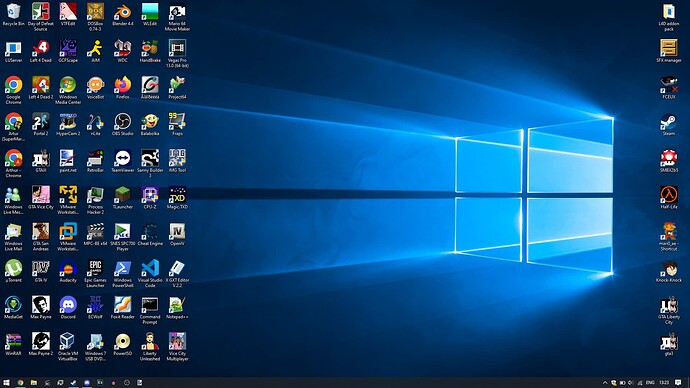The height and width of the screenshot is (388, 690).
Task: Launch the MediaGet desktop icon
Action: (13, 307)
